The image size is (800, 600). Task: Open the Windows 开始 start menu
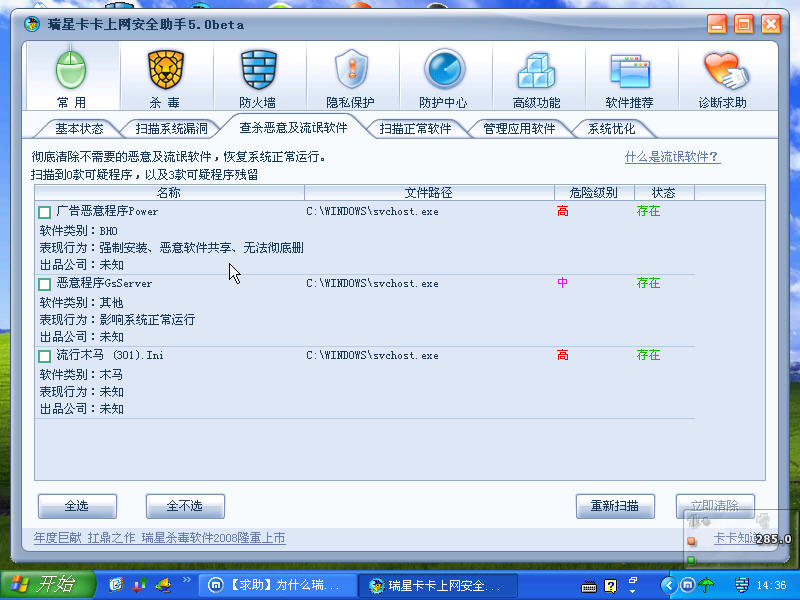[x=48, y=585]
